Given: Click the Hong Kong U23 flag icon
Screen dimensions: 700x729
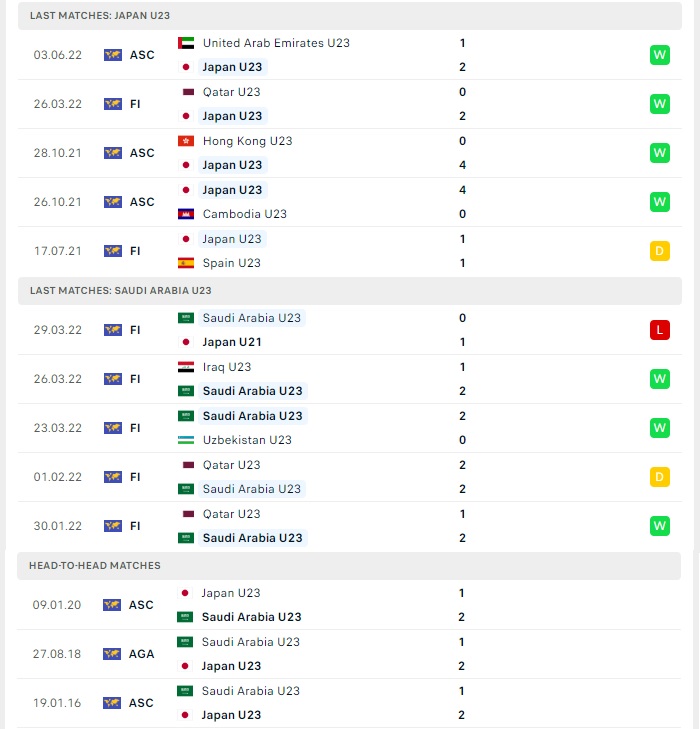Looking at the screenshot, I should coord(186,141).
